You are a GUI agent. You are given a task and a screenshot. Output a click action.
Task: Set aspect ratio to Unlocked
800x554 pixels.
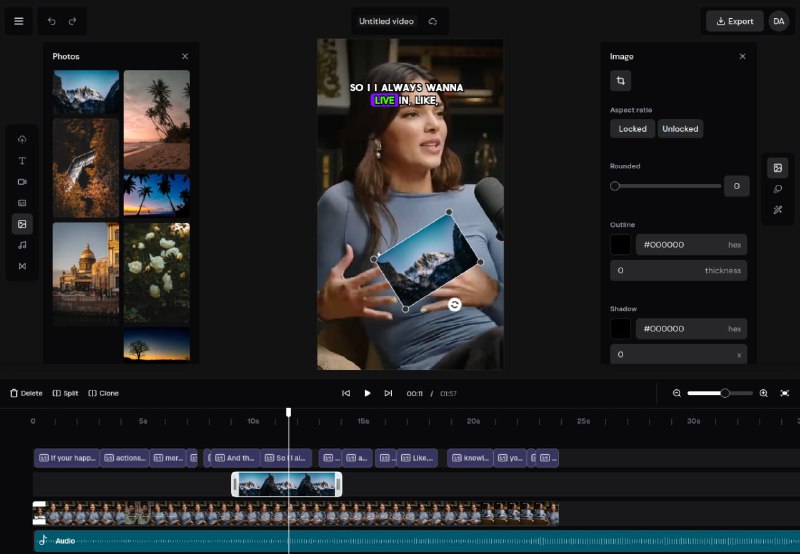(x=680, y=129)
